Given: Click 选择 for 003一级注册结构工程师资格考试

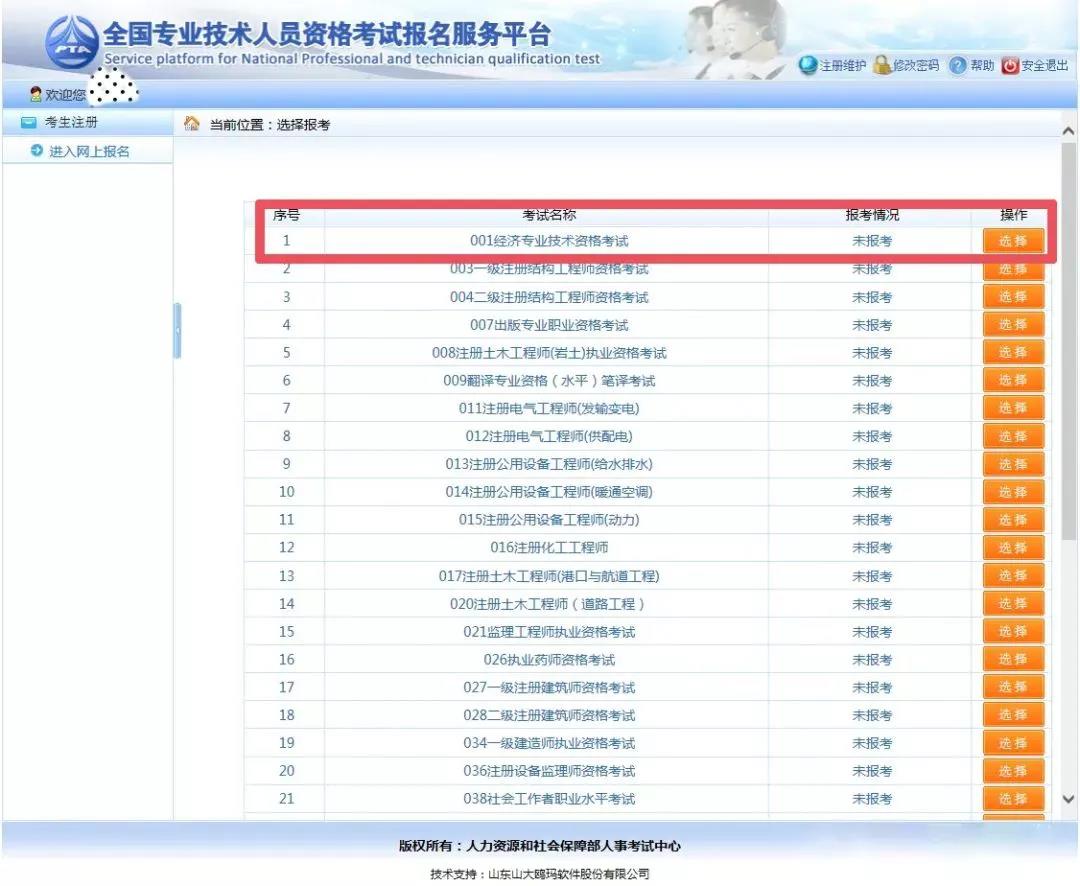Looking at the screenshot, I should (1013, 269).
